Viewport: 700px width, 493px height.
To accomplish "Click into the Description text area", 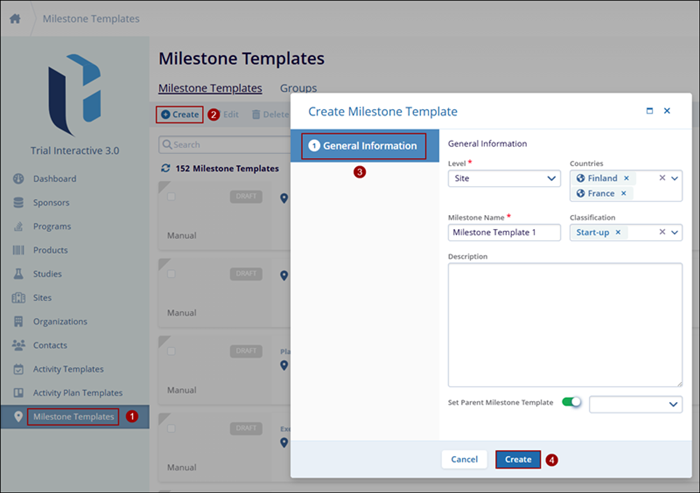I will [x=565, y=325].
